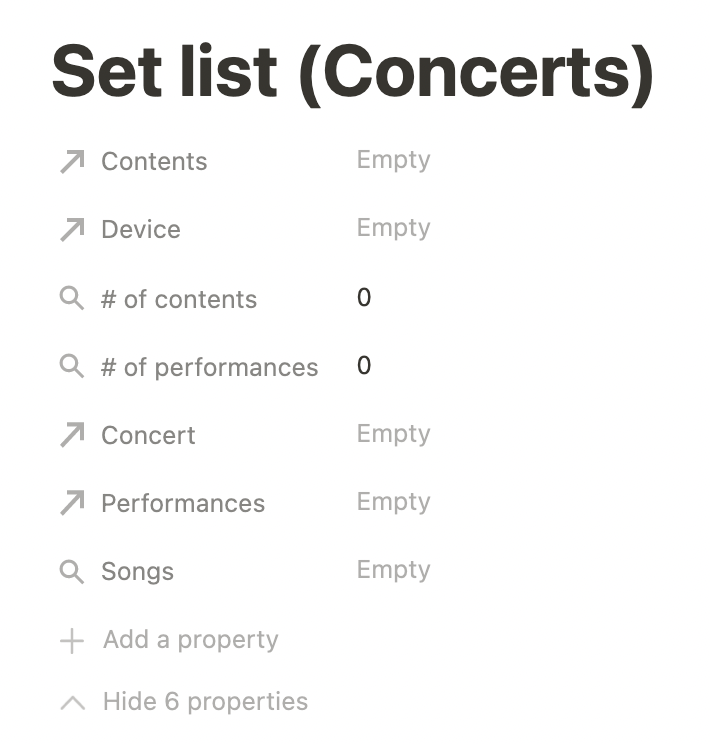Click the relation arrow icon beside Performances
Viewport: 710px width, 744px height.
72,503
